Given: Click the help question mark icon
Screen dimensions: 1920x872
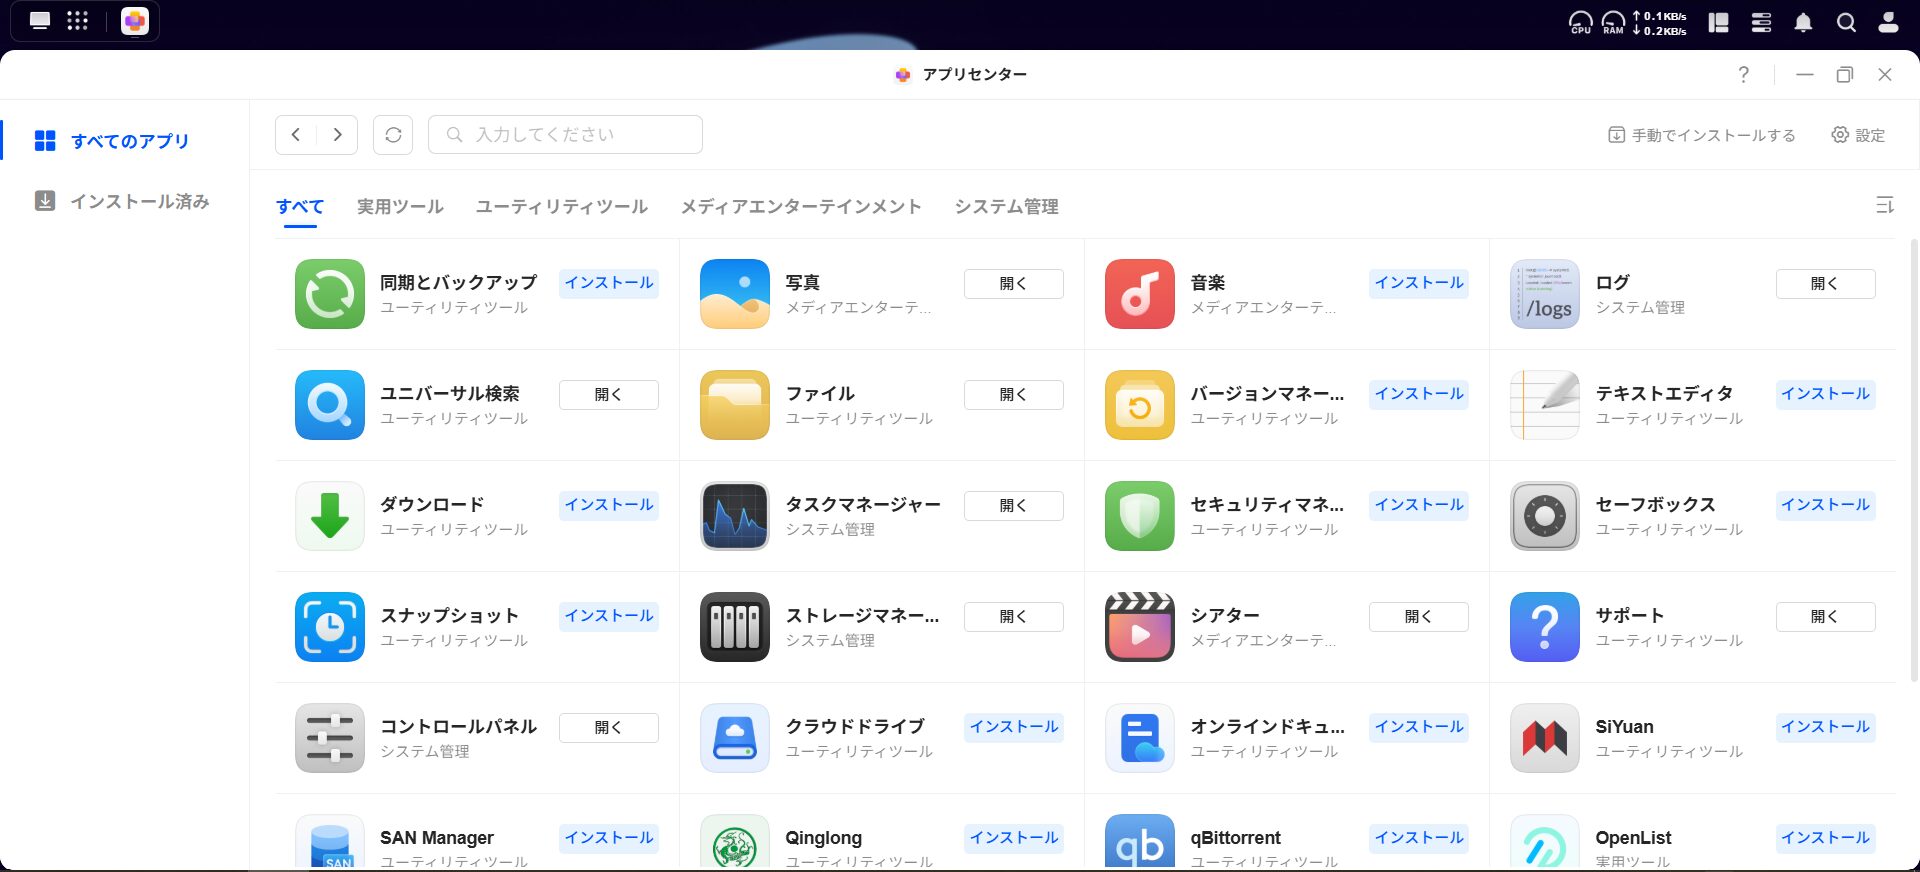Looking at the screenshot, I should [1743, 75].
